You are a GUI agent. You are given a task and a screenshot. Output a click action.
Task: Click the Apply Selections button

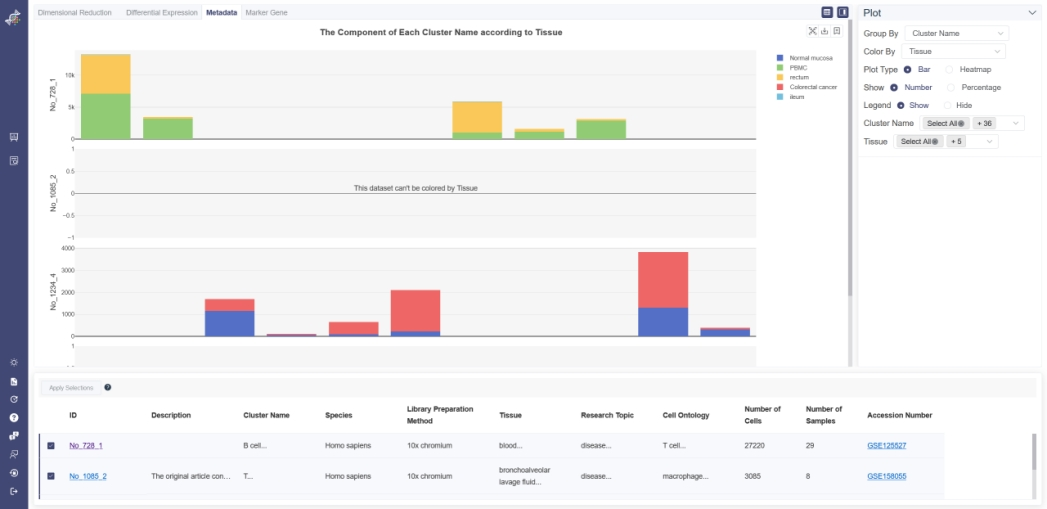[71, 387]
